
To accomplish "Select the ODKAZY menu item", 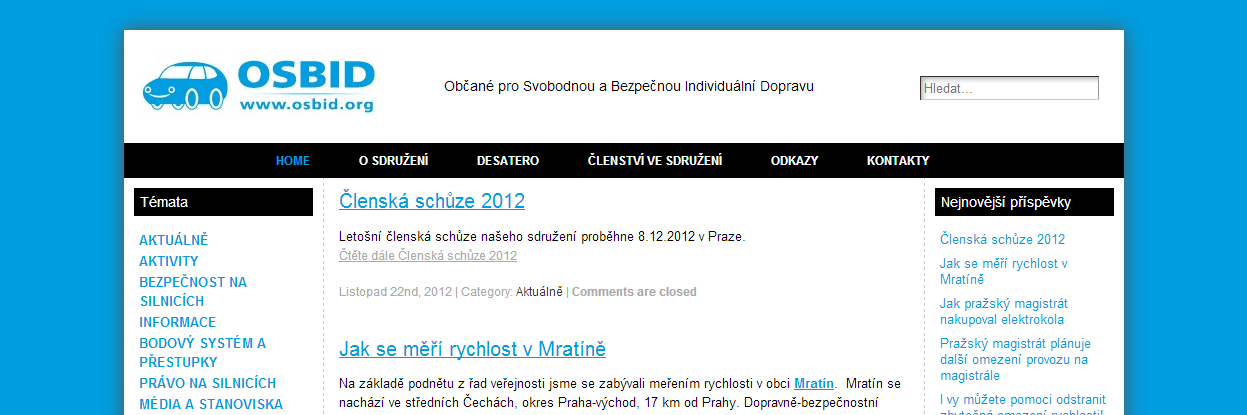I will click(x=794, y=161).
